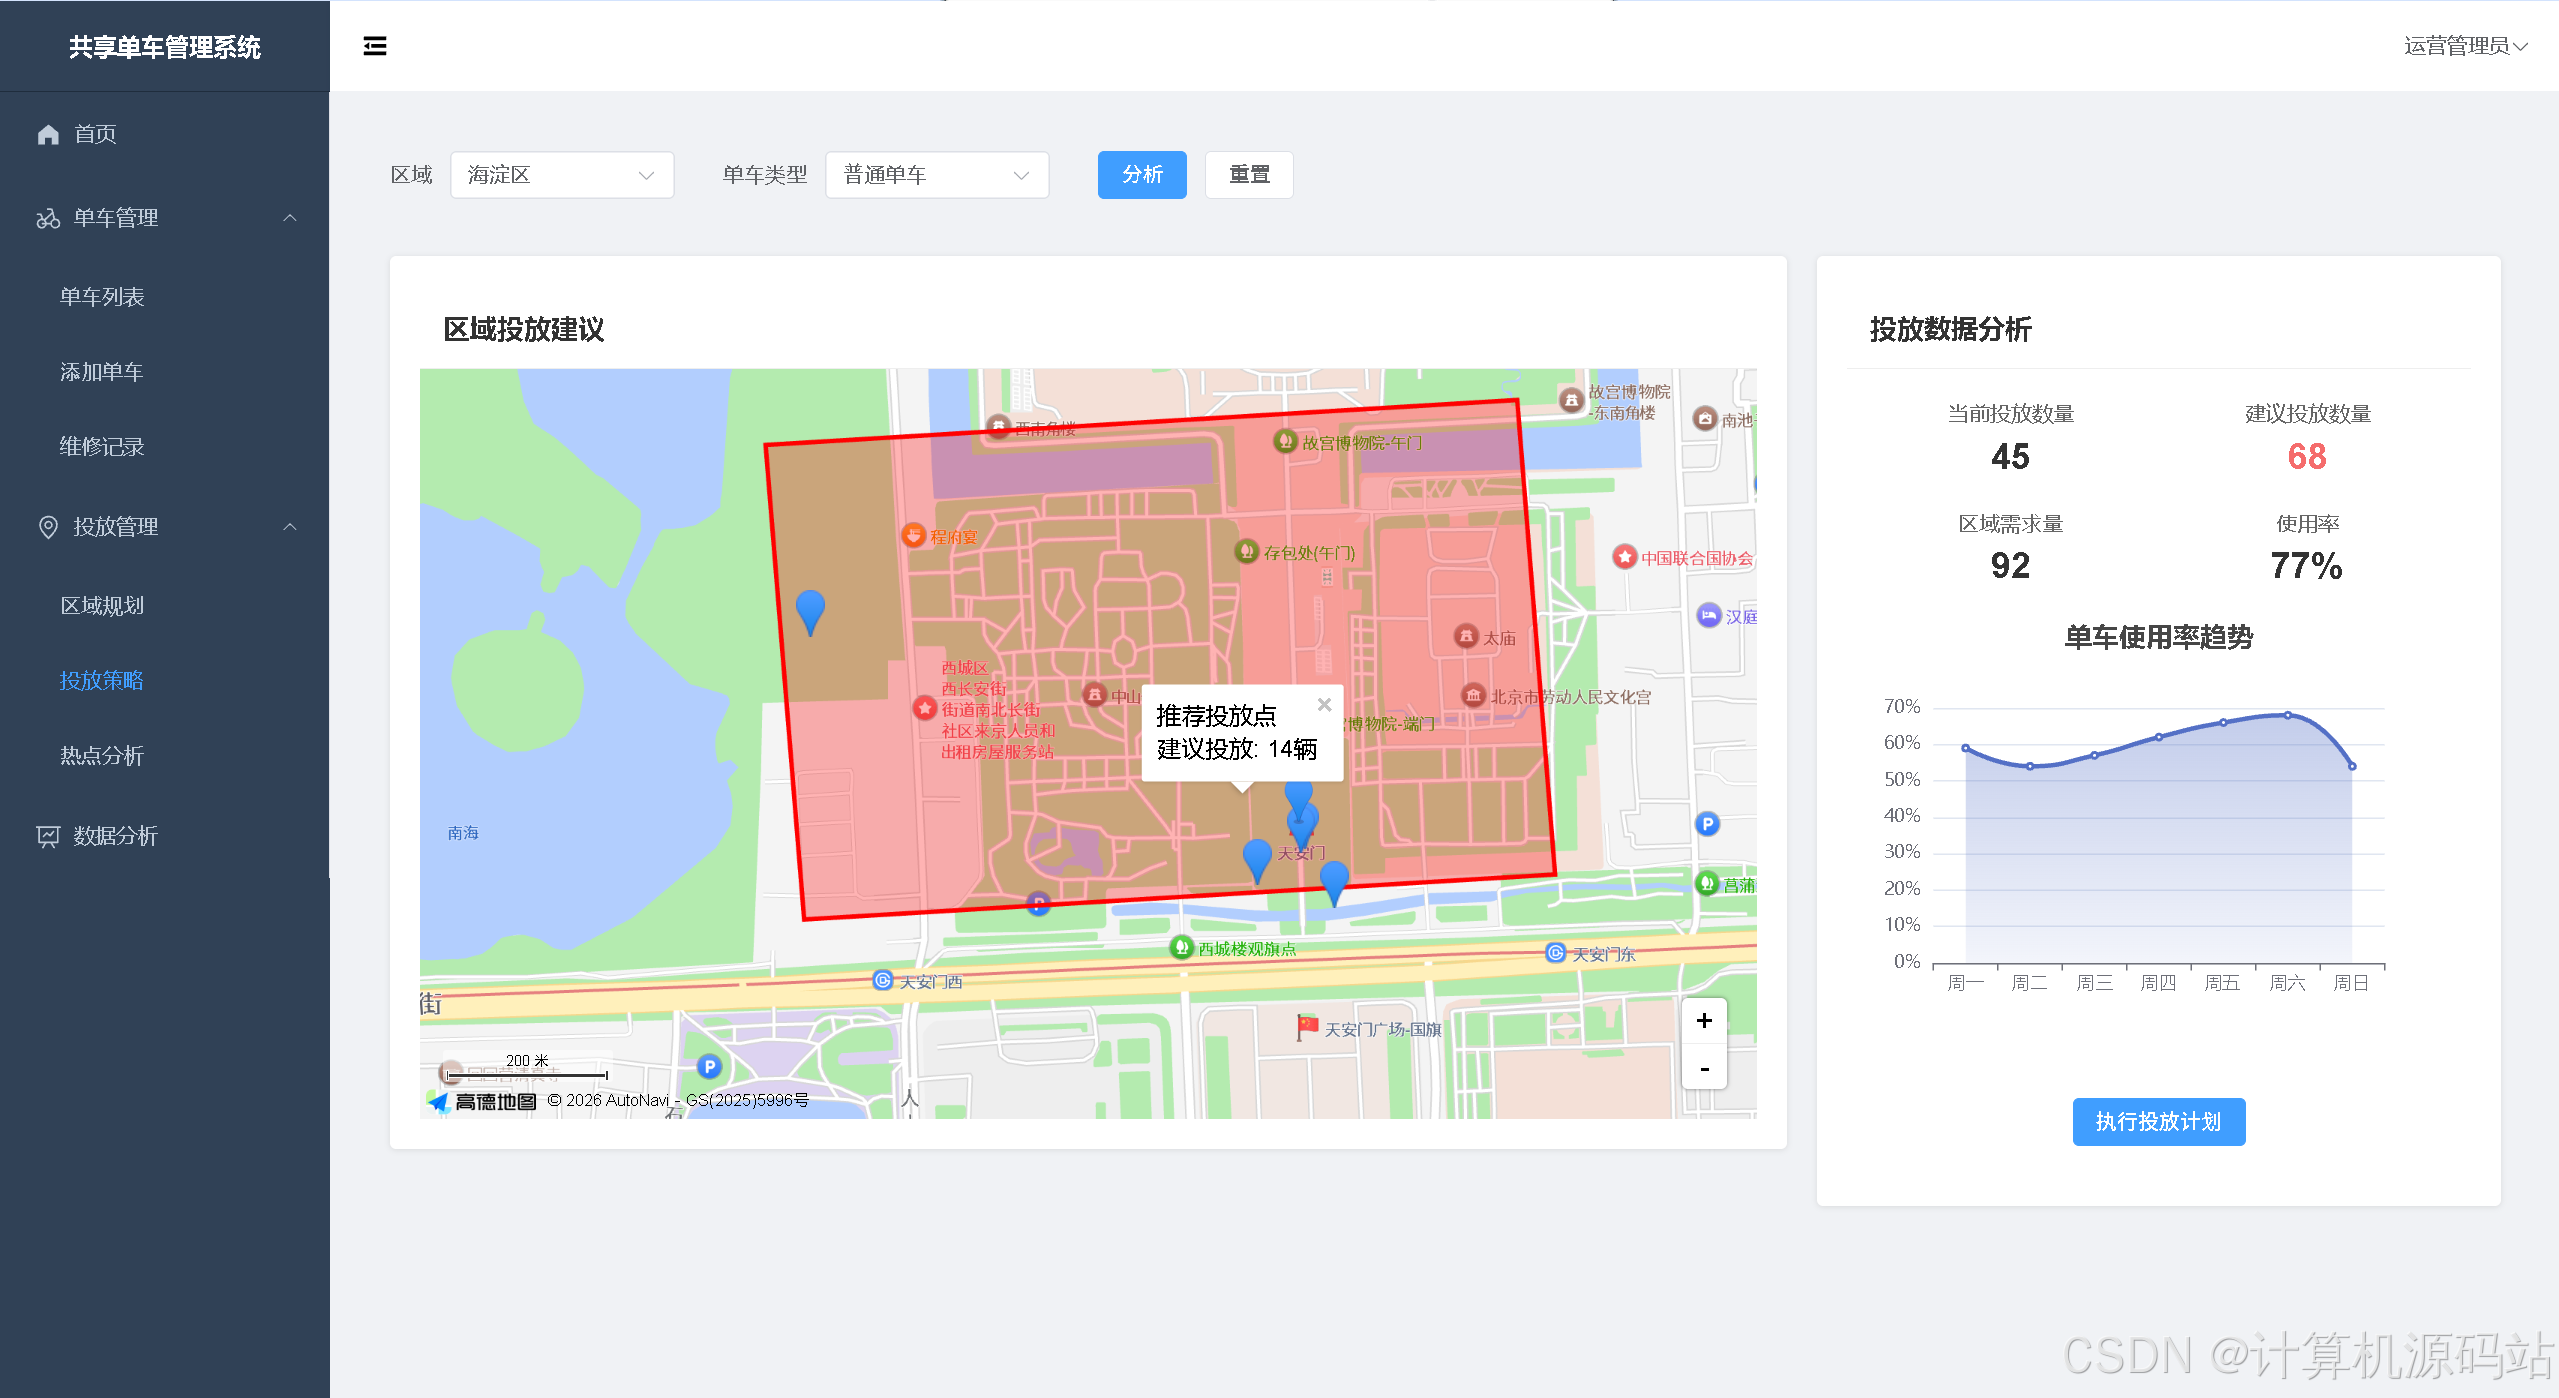Open the 单车类型 dropdown showing 普通单车
The width and height of the screenshot is (2559, 1398).
pos(936,175)
